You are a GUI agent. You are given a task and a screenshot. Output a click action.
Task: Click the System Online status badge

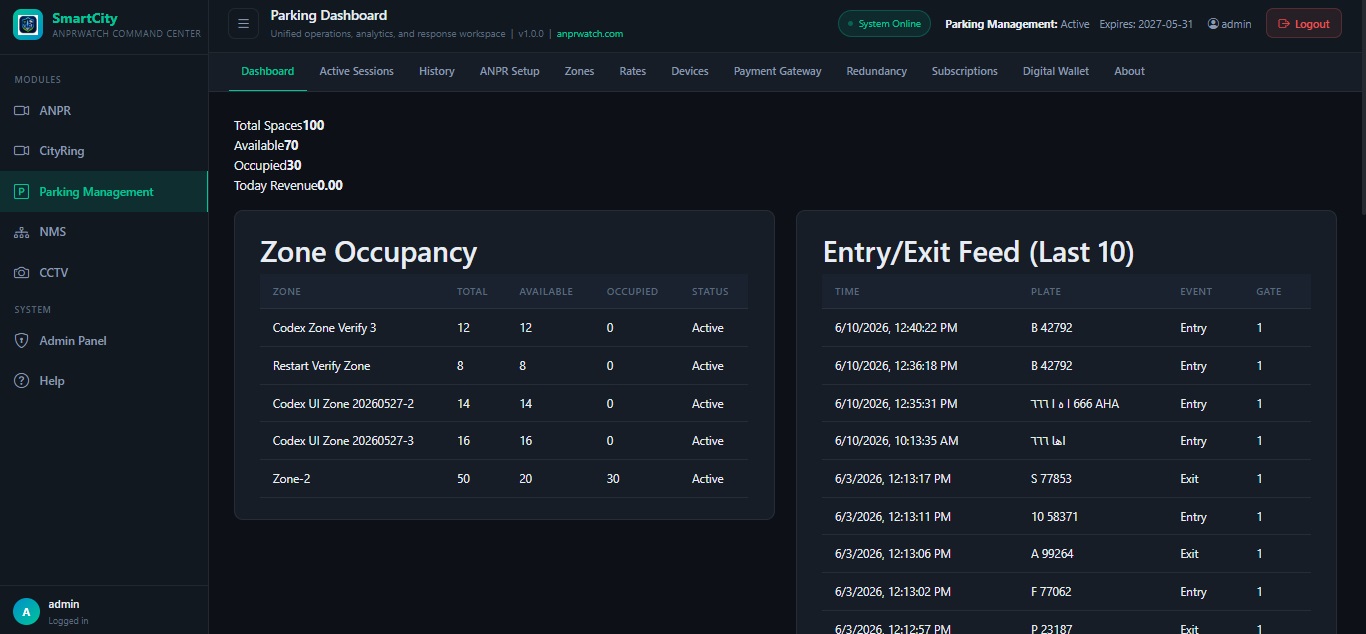[x=884, y=24]
